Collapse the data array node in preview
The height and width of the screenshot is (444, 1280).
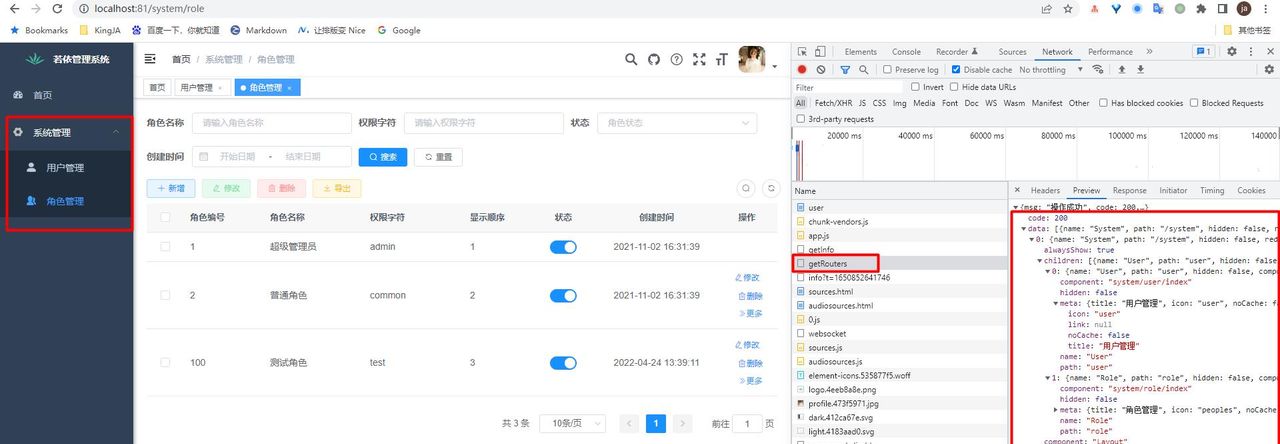pyautogui.click(x=1024, y=229)
